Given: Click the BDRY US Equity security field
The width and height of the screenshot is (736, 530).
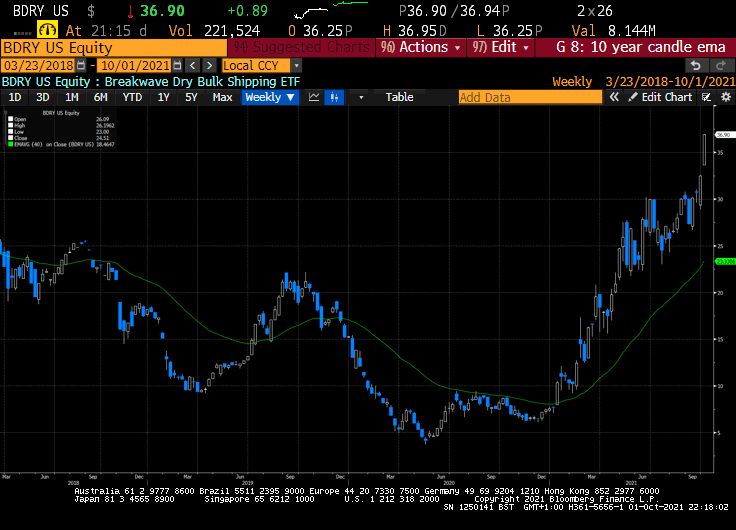Looking at the screenshot, I should pyautogui.click(x=114, y=47).
